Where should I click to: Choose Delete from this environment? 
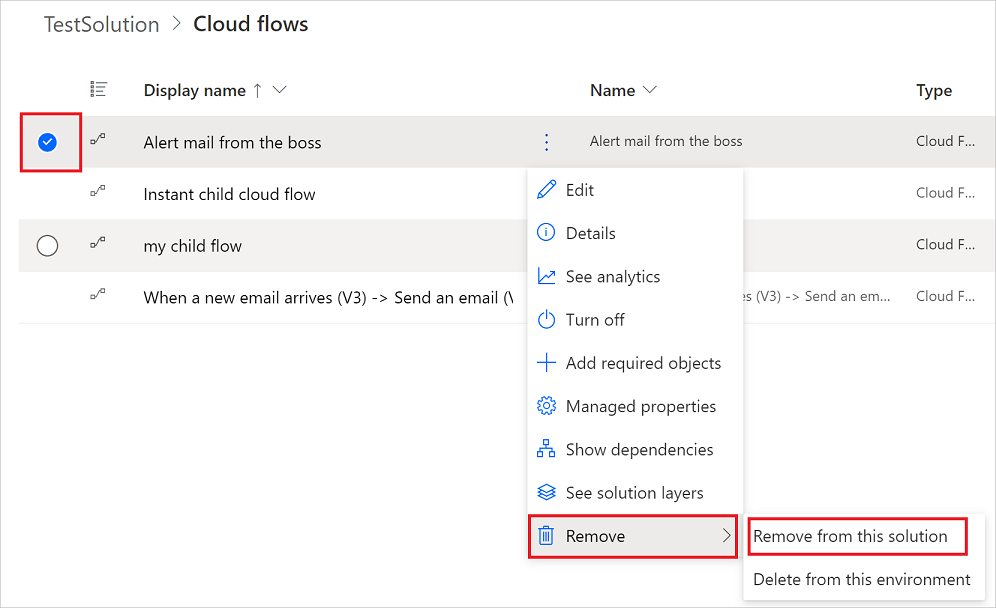[x=860, y=579]
